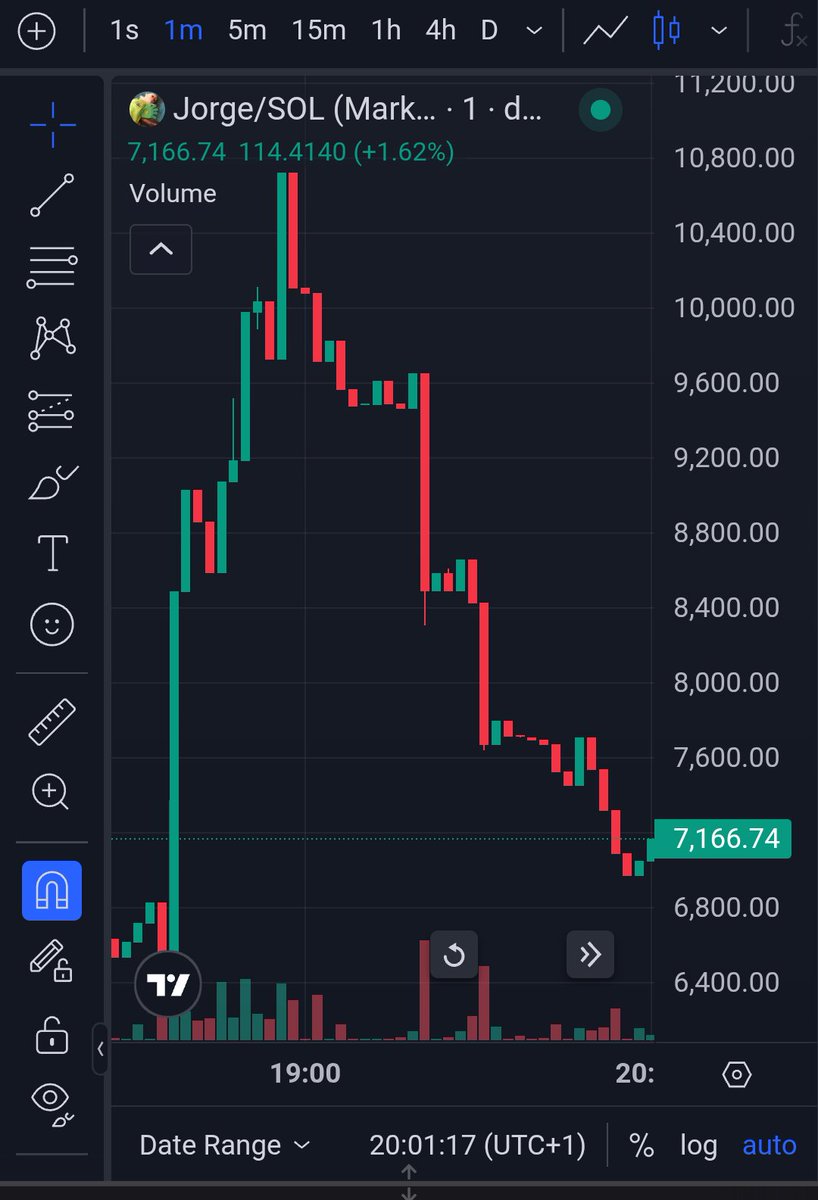Collapse the drawing toolbar side arrow
Viewport: 818px width, 1200px height.
[100, 1049]
